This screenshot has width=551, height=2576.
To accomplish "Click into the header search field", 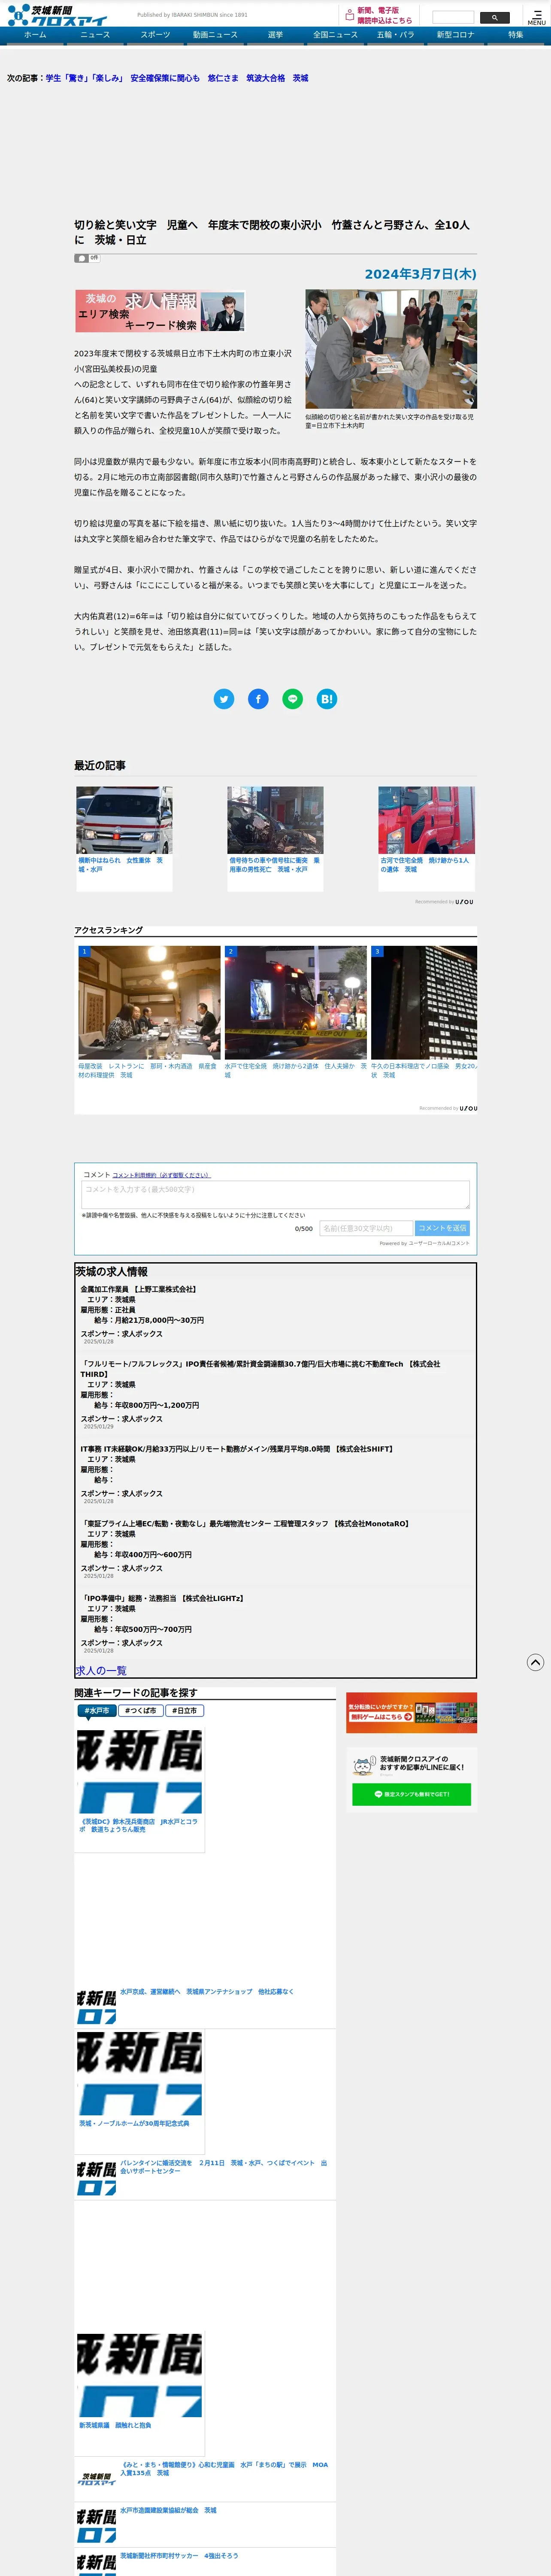I will (453, 17).
